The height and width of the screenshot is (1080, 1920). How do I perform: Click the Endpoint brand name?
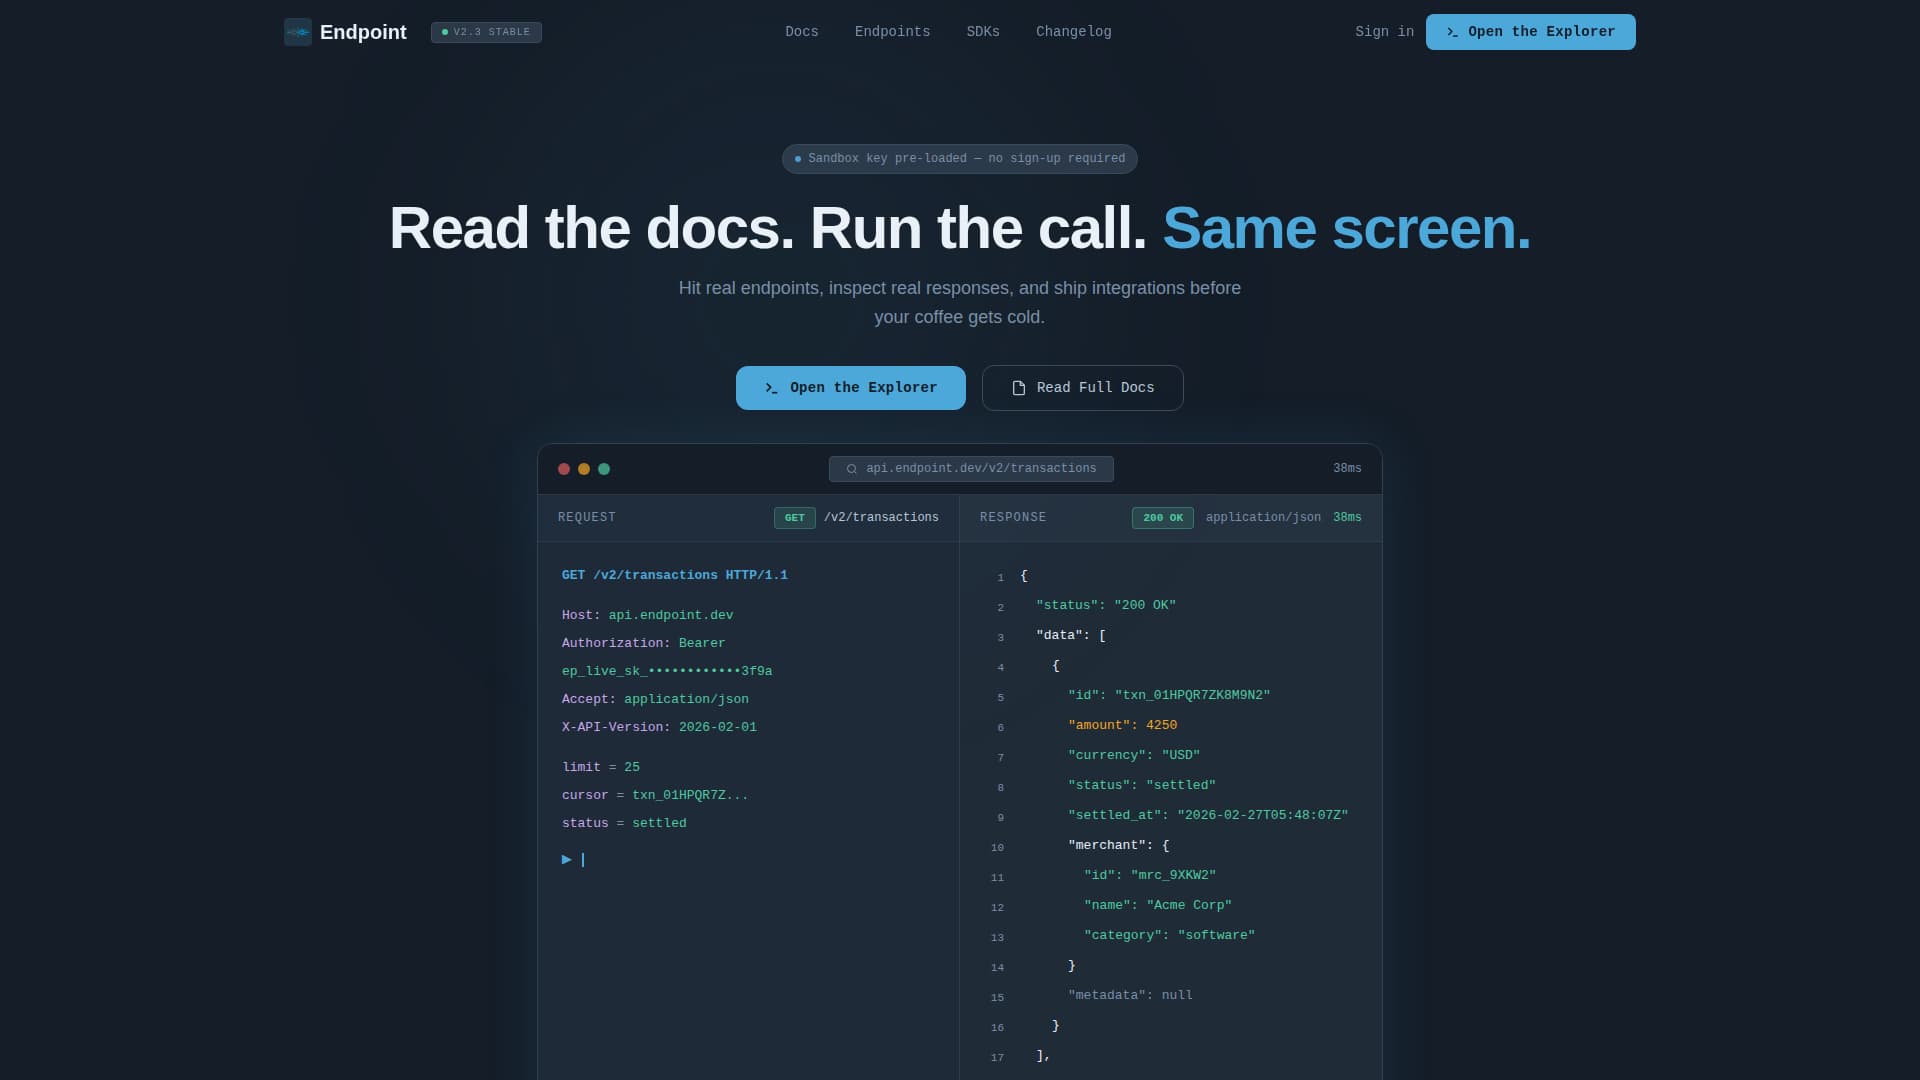363,32
